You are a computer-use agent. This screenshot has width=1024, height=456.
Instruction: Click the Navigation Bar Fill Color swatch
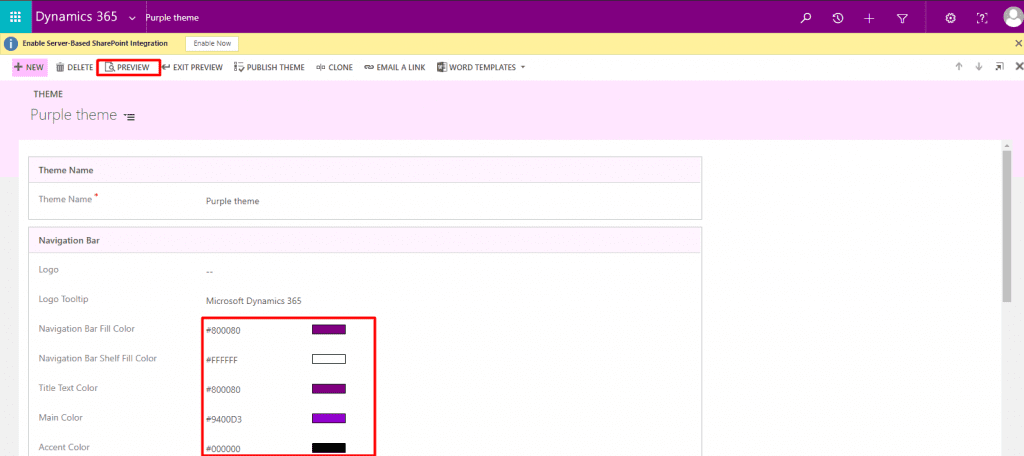pyautogui.click(x=329, y=330)
